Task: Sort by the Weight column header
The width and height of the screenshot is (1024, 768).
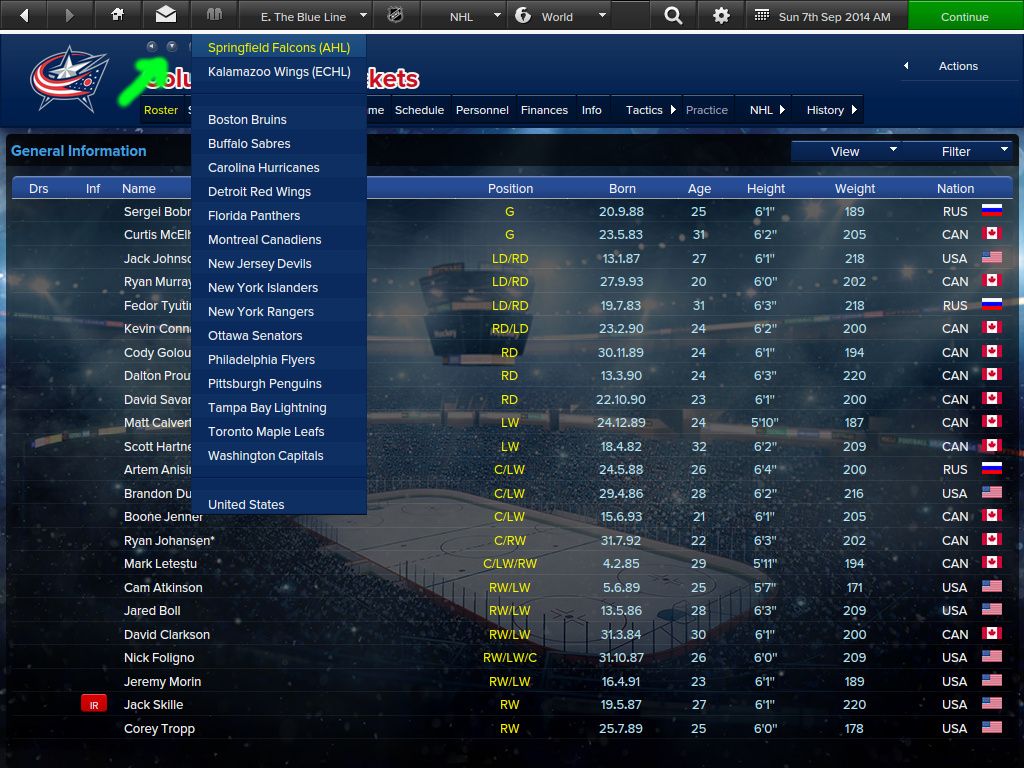Action: (854, 189)
